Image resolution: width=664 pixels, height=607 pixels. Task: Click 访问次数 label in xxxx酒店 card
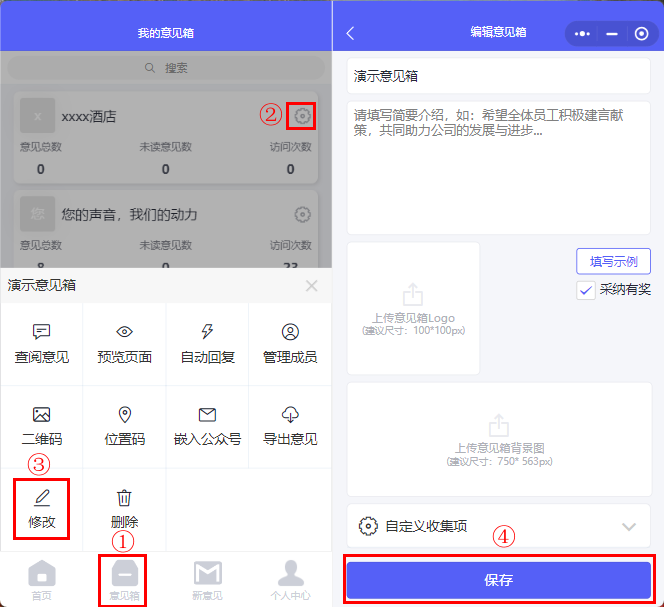coord(290,147)
